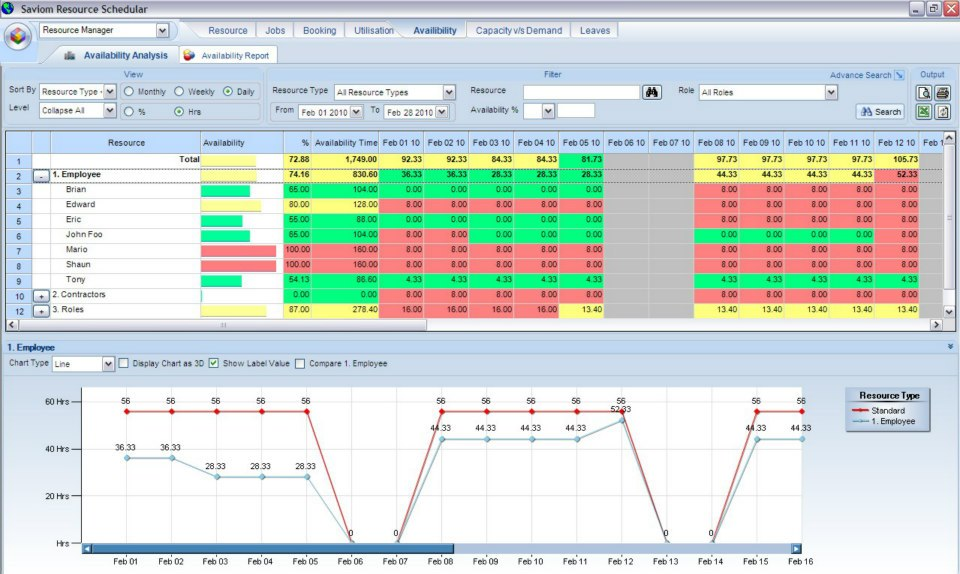Open the print preview output icon

pos(924,92)
